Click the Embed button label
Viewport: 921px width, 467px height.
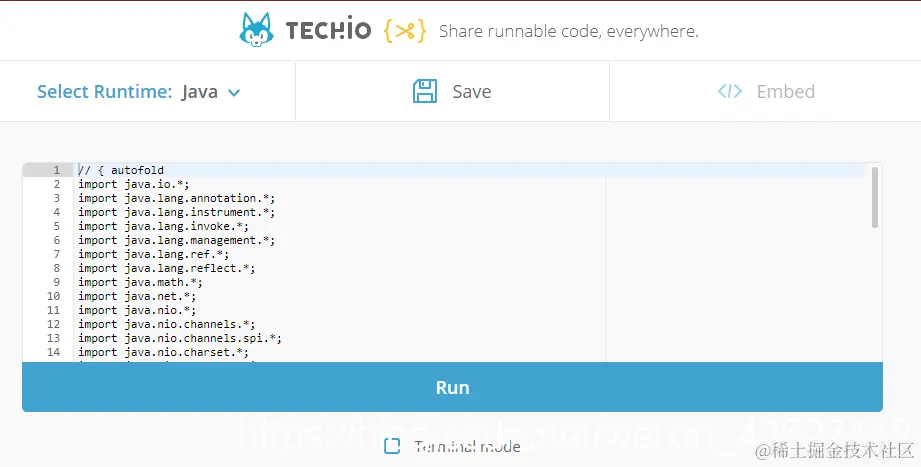[x=785, y=92]
